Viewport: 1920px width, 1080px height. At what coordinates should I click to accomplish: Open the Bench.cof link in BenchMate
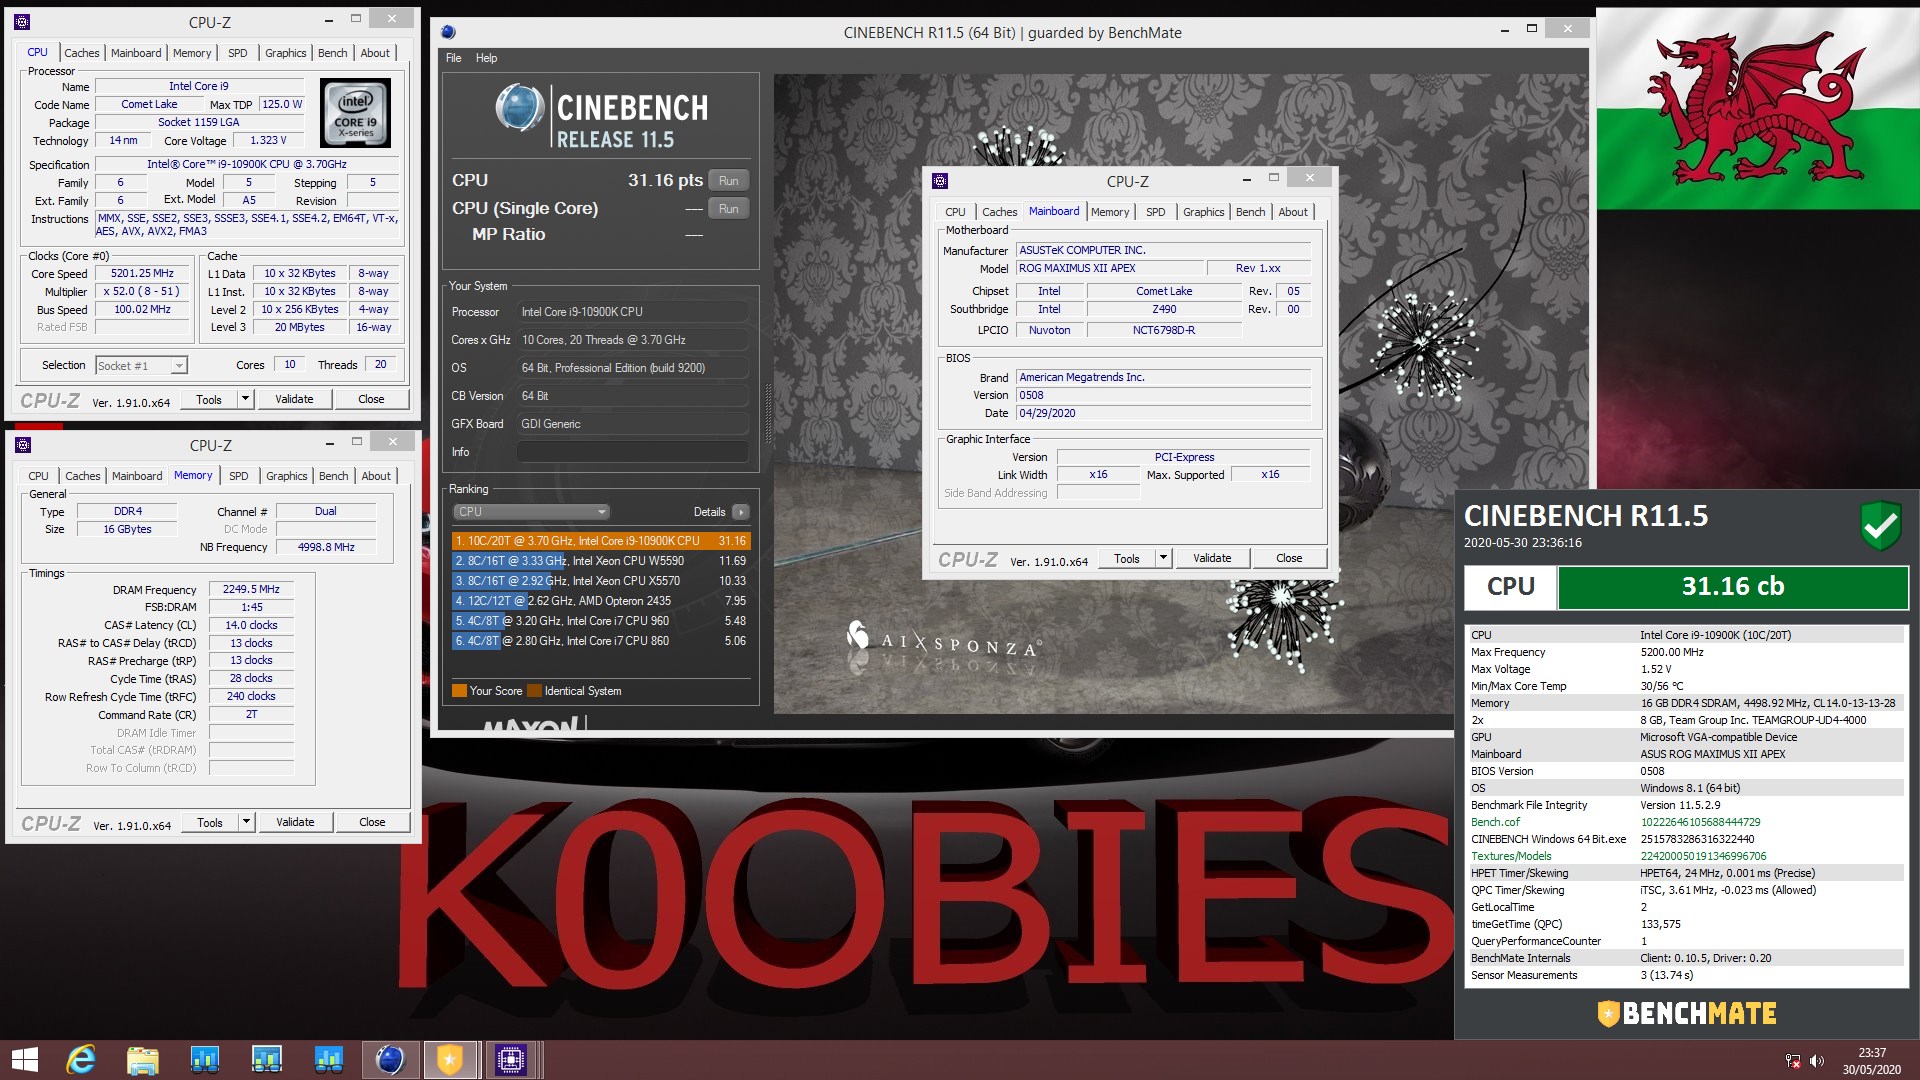coord(1495,822)
